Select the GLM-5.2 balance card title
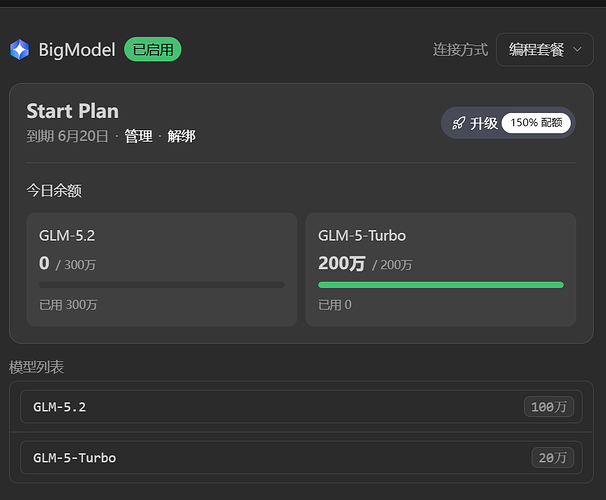 67,236
